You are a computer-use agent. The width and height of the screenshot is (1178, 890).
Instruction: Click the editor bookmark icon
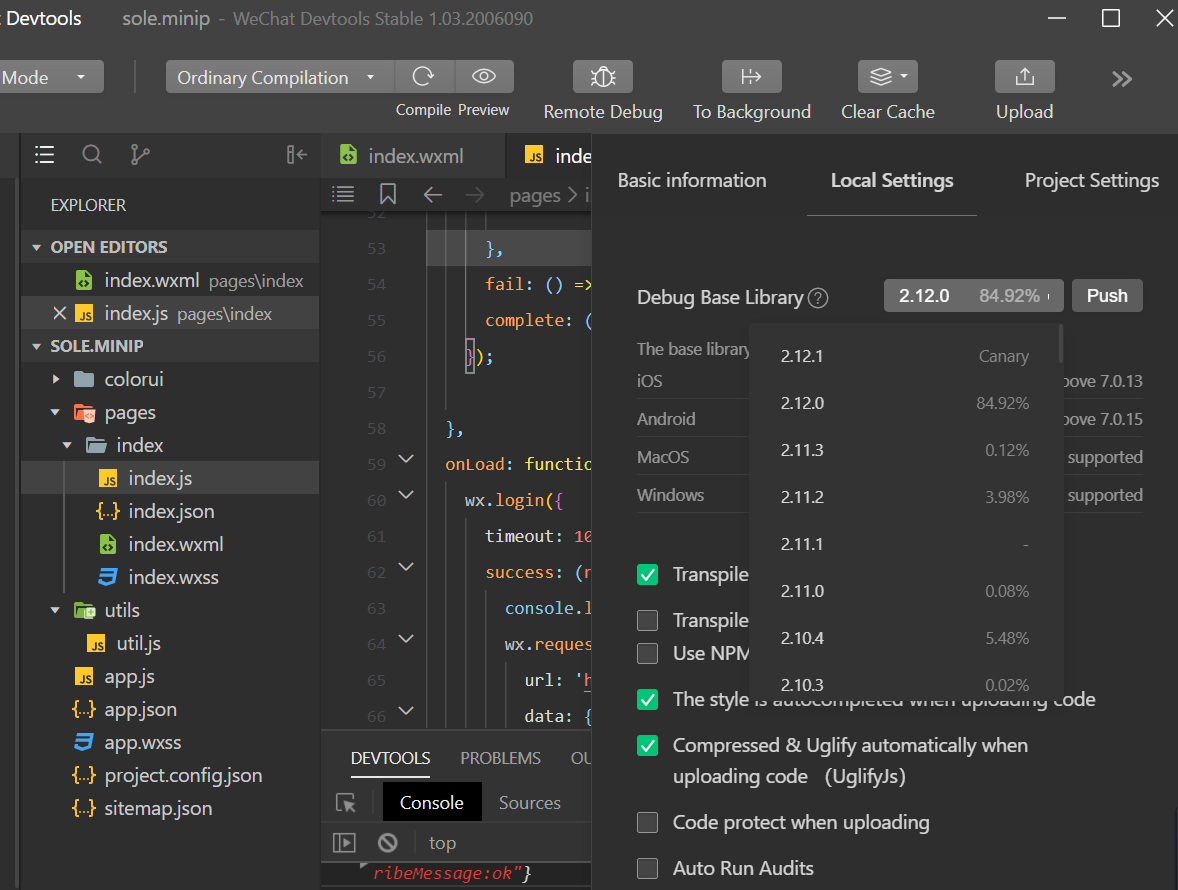point(388,195)
